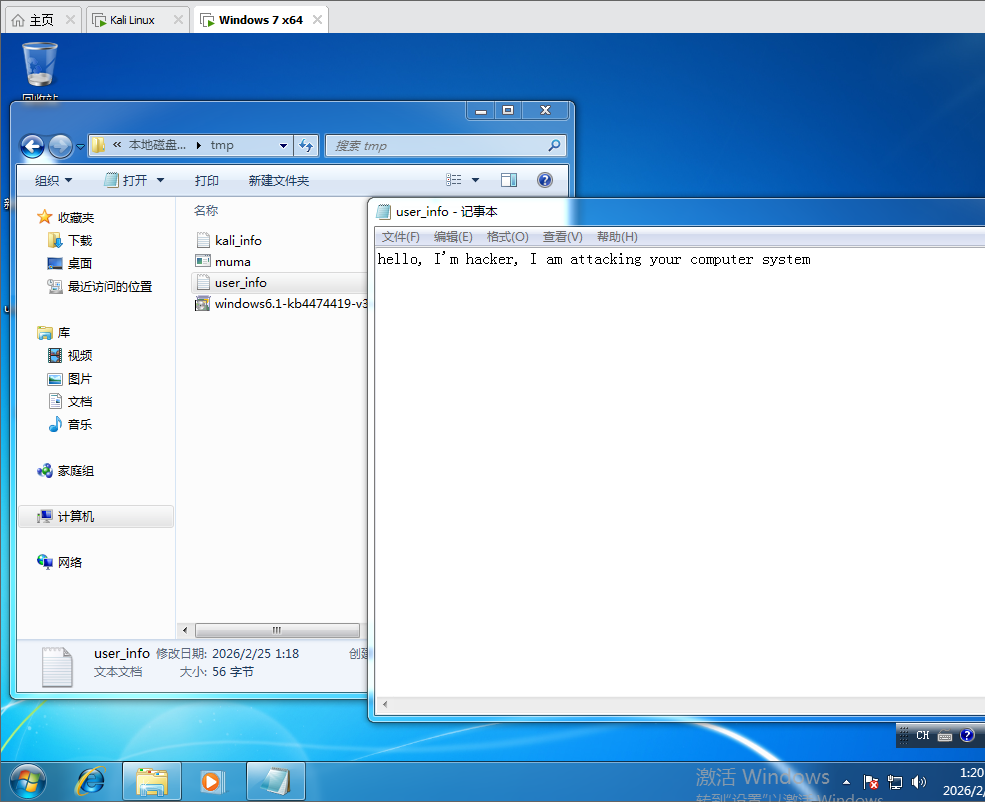Select the user_info file
This screenshot has height=802, width=985.
[x=278, y=283]
